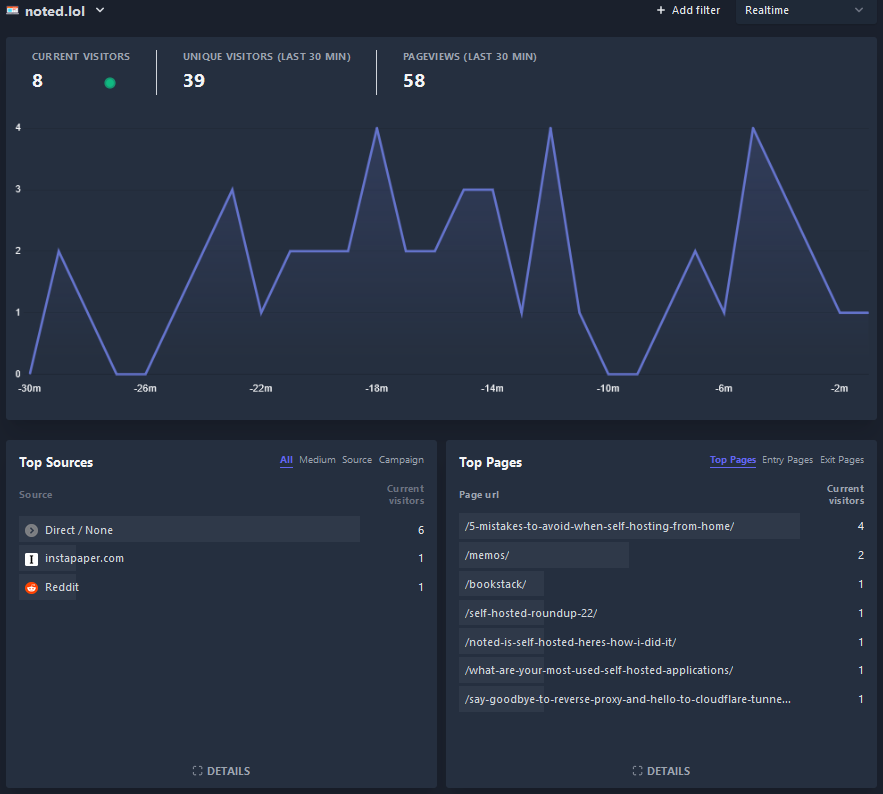Image resolution: width=883 pixels, height=794 pixels.
Task: Click the noted.lol site favicon
Action: coord(12,10)
